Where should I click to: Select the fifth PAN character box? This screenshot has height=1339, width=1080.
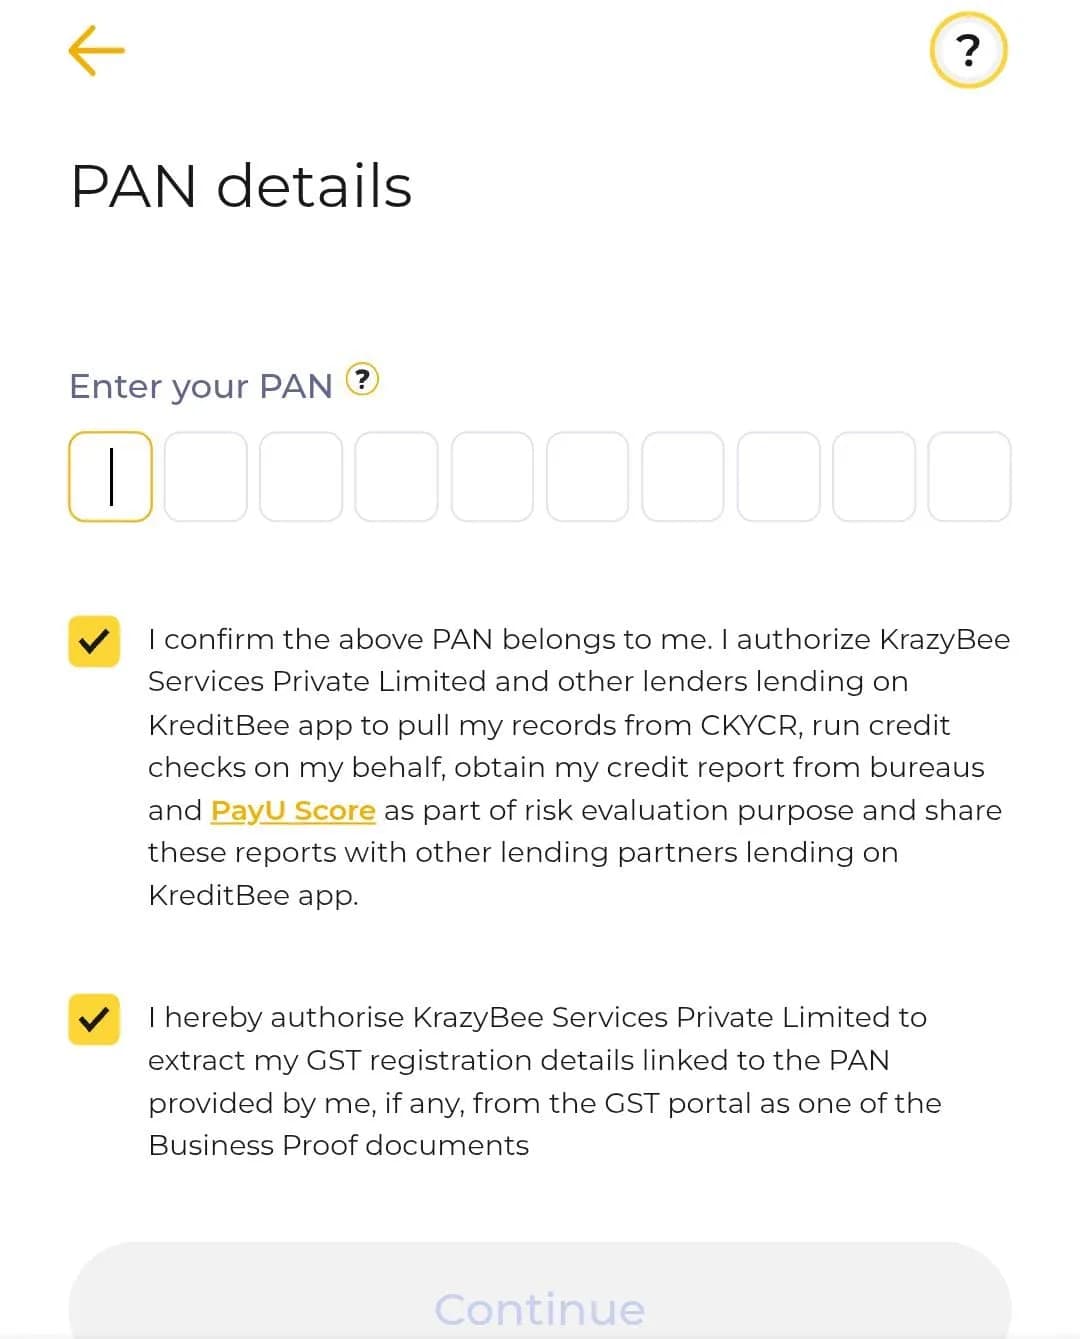[492, 476]
